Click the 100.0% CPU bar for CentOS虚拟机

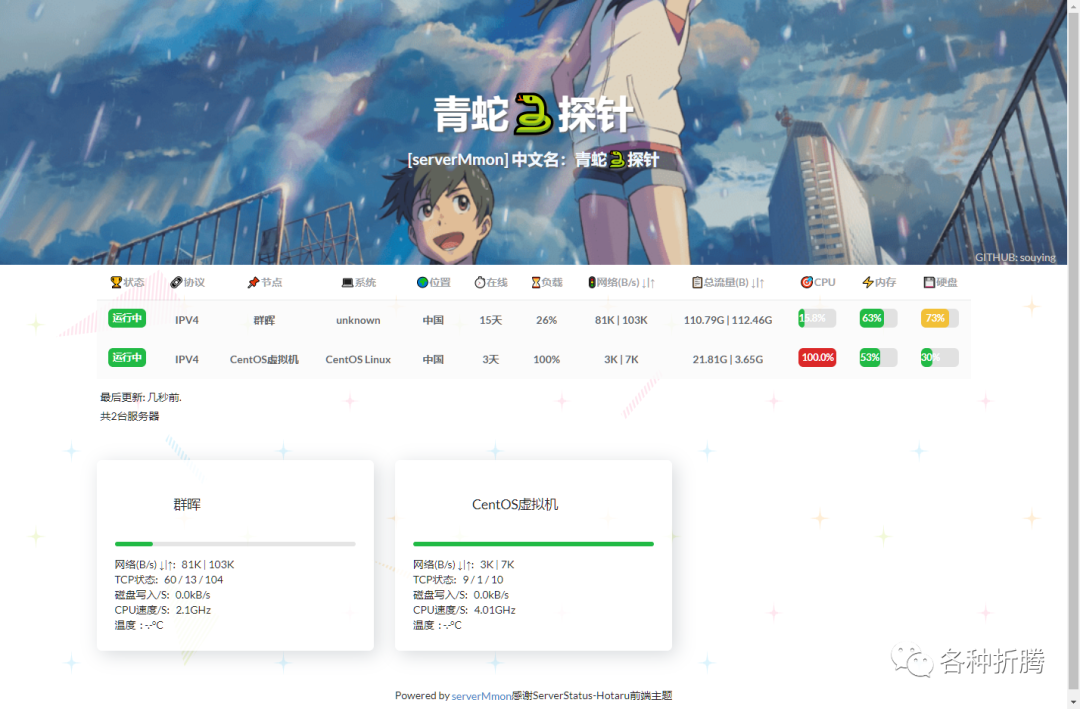click(x=817, y=358)
